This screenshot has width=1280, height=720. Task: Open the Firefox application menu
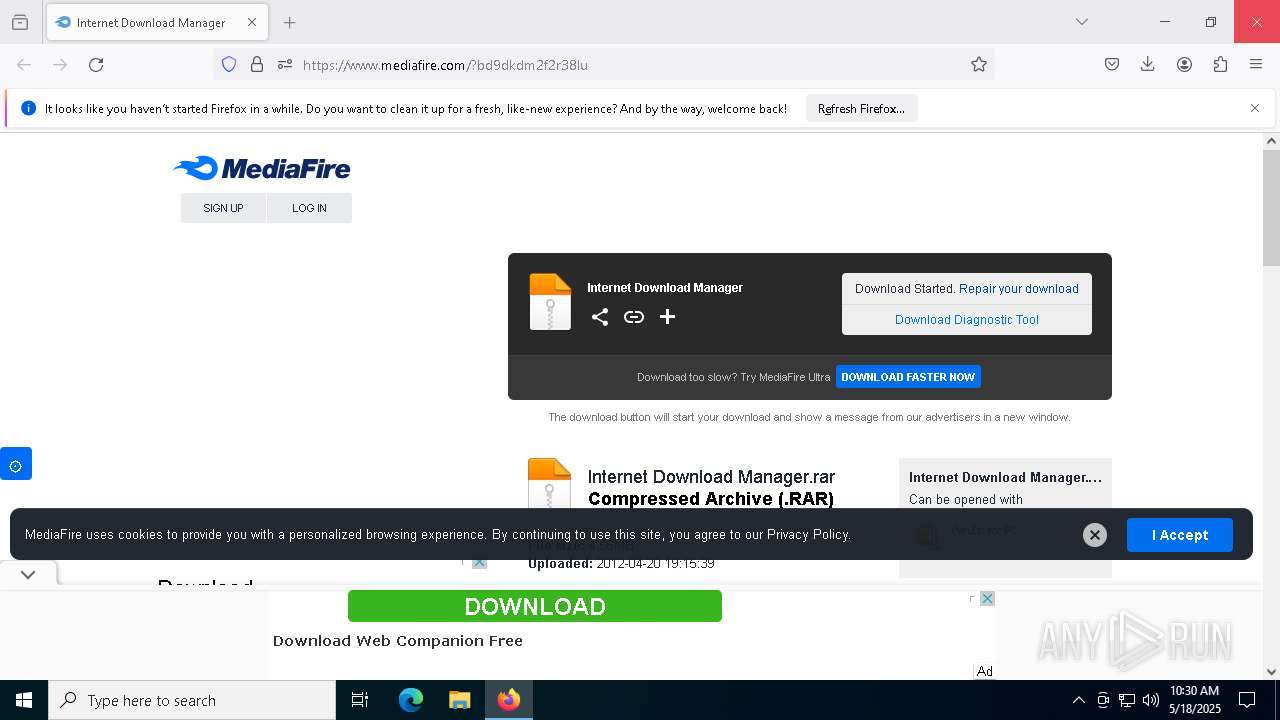point(1256,64)
